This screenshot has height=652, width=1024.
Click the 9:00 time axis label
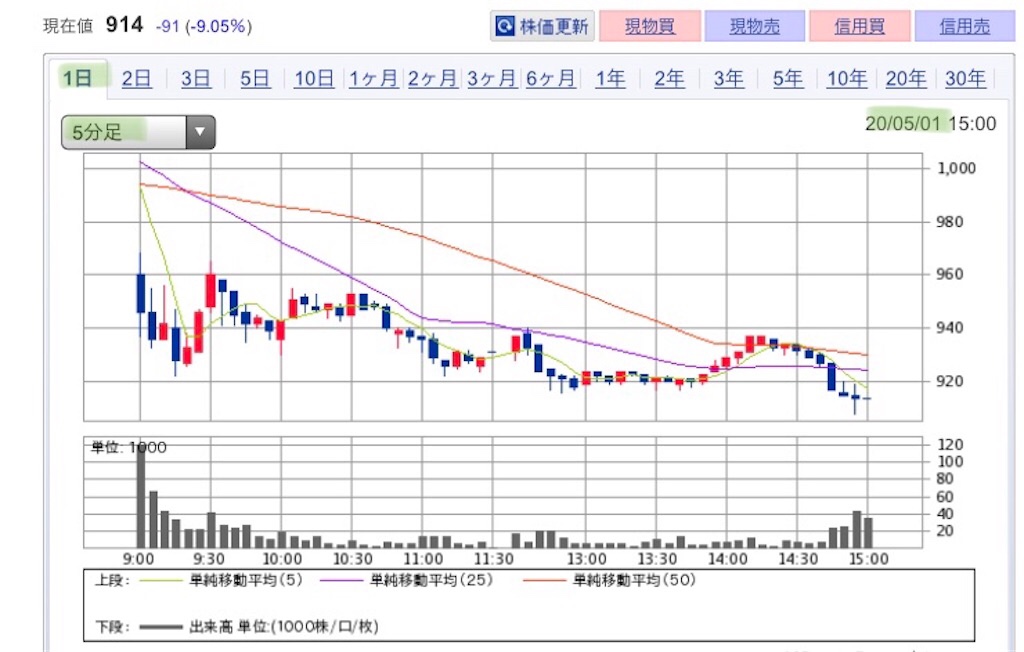pos(138,559)
